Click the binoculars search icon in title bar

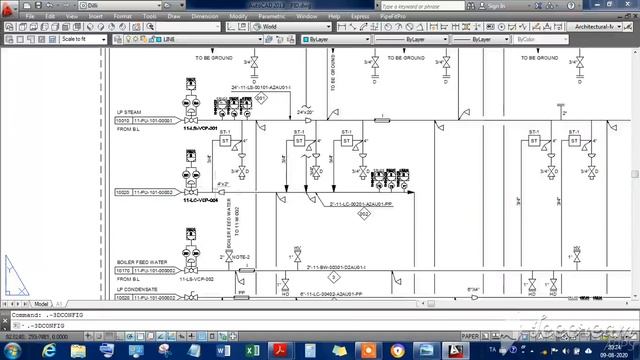pyautogui.click(x=471, y=6)
